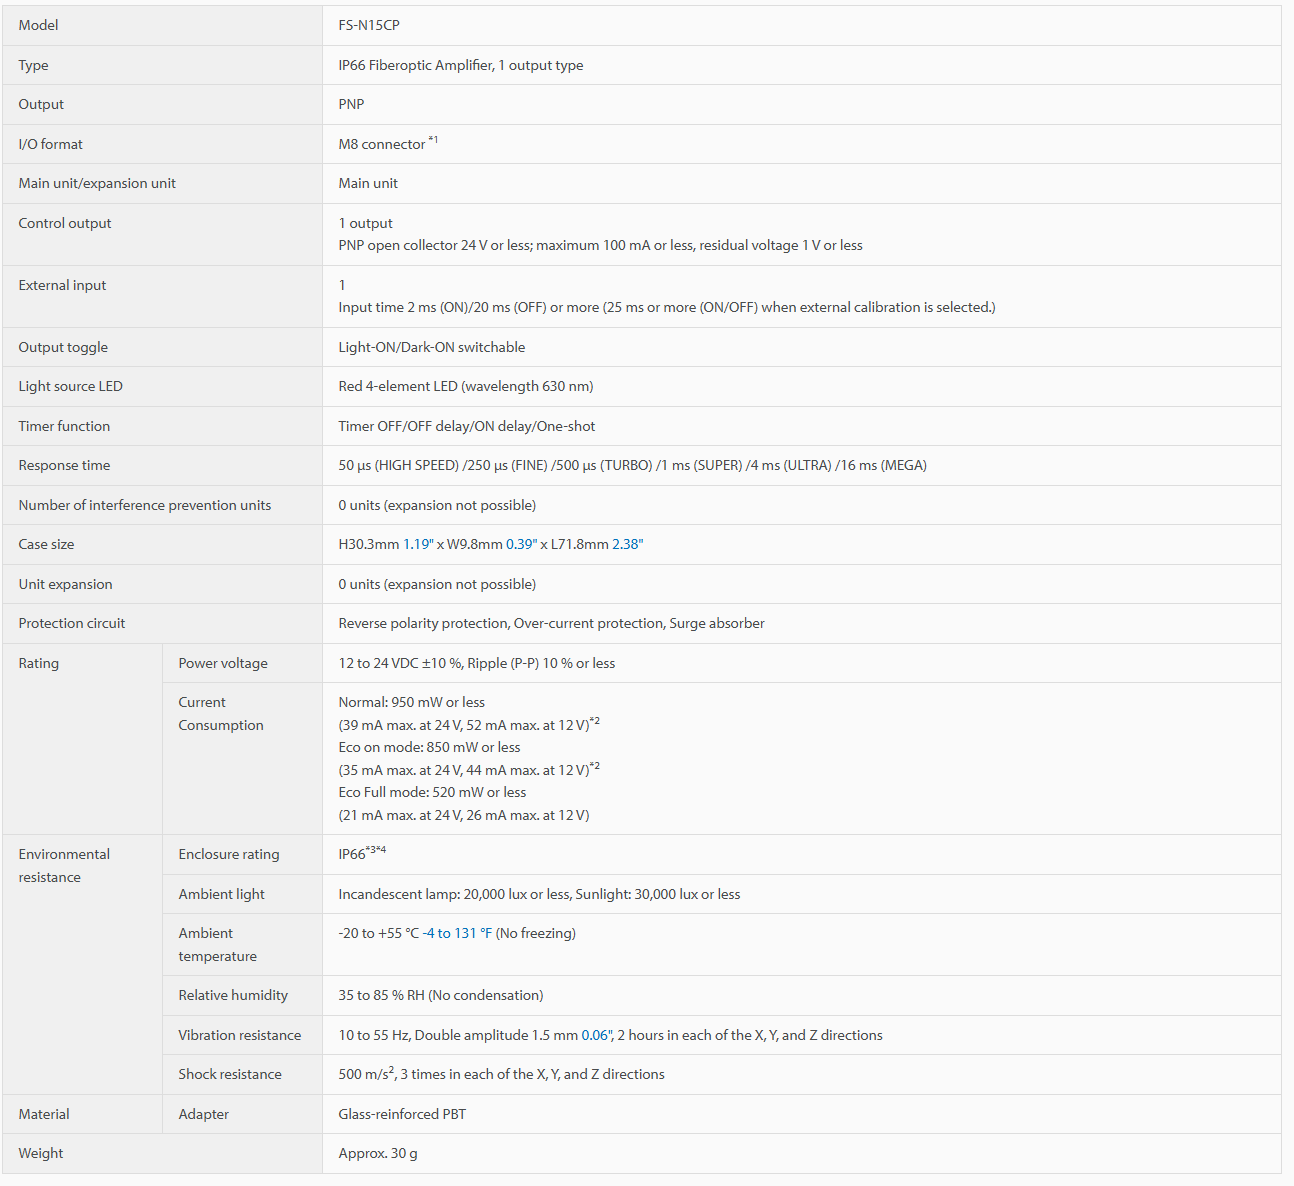Click the blue 2.38" case length value
This screenshot has height=1186, width=1294.
pyautogui.click(x=628, y=544)
